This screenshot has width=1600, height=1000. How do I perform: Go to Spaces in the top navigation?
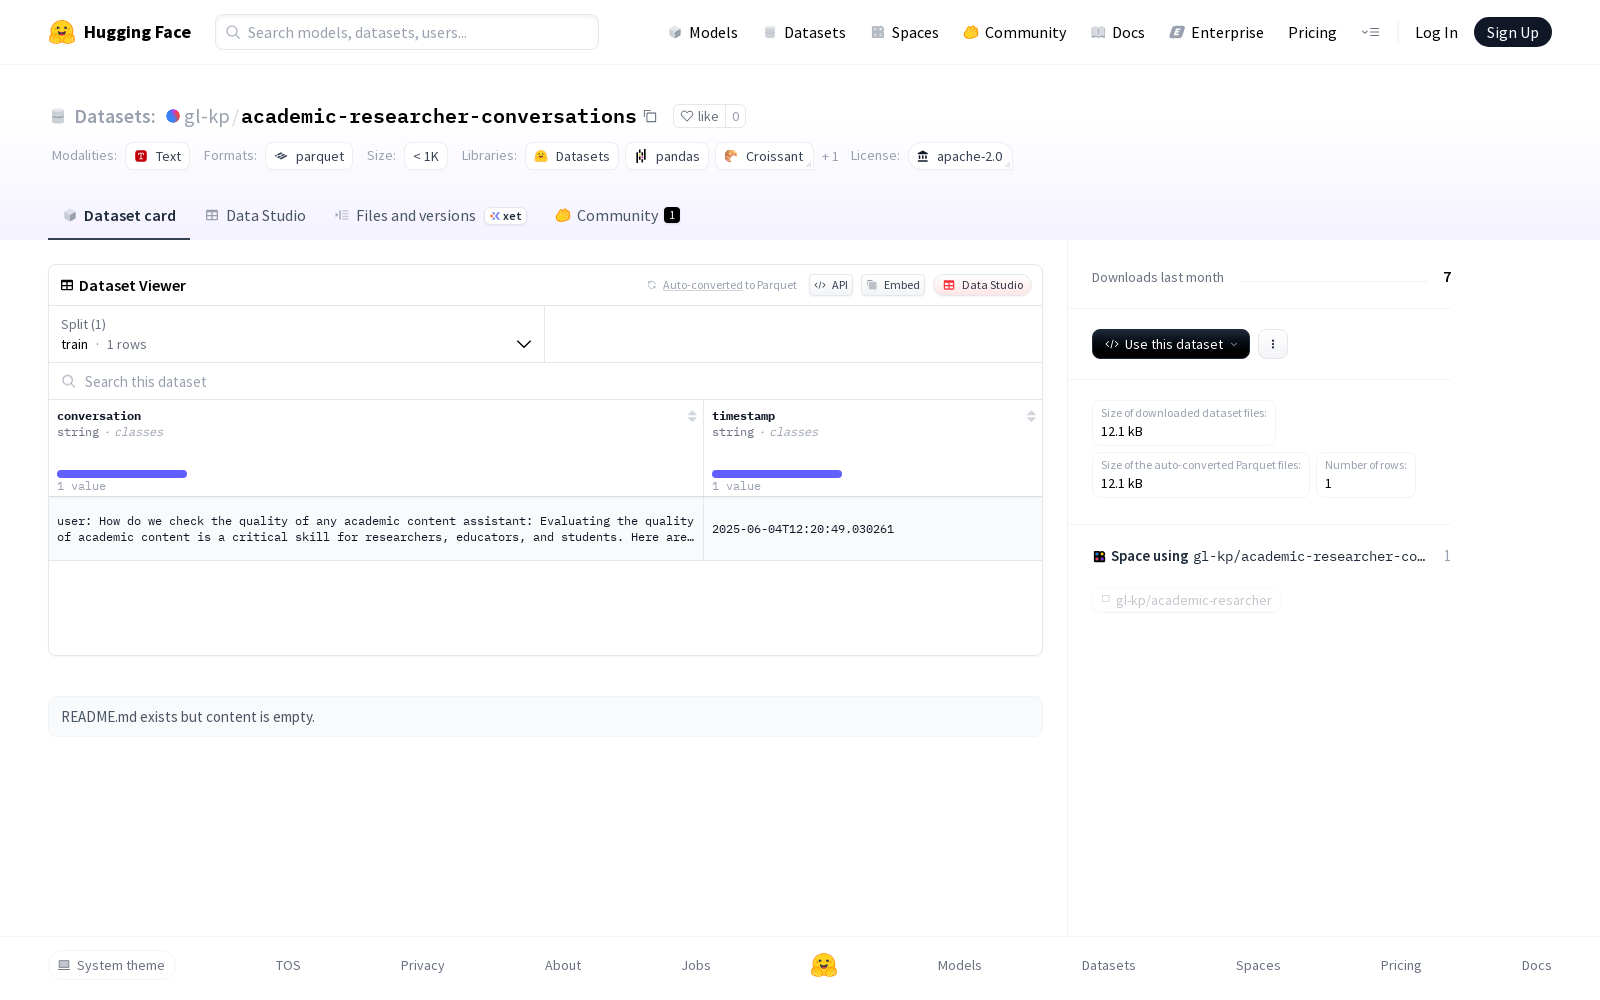[905, 32]
